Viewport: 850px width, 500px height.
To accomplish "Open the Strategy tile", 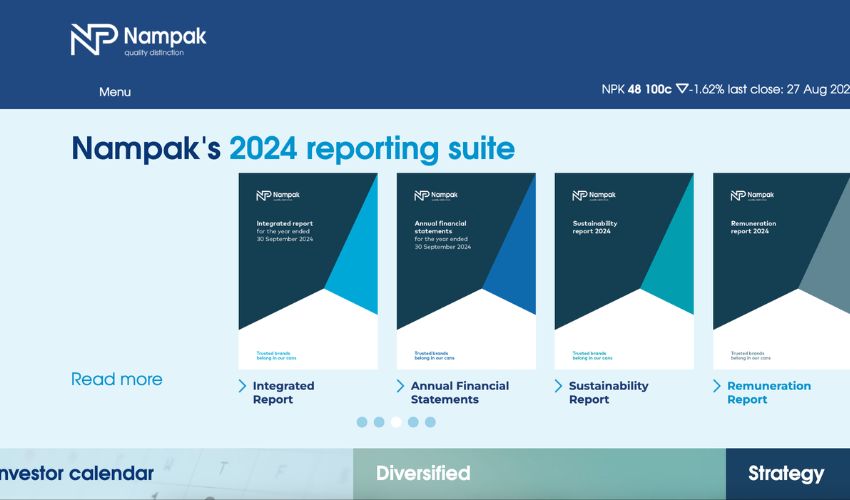I will (788, 474).
